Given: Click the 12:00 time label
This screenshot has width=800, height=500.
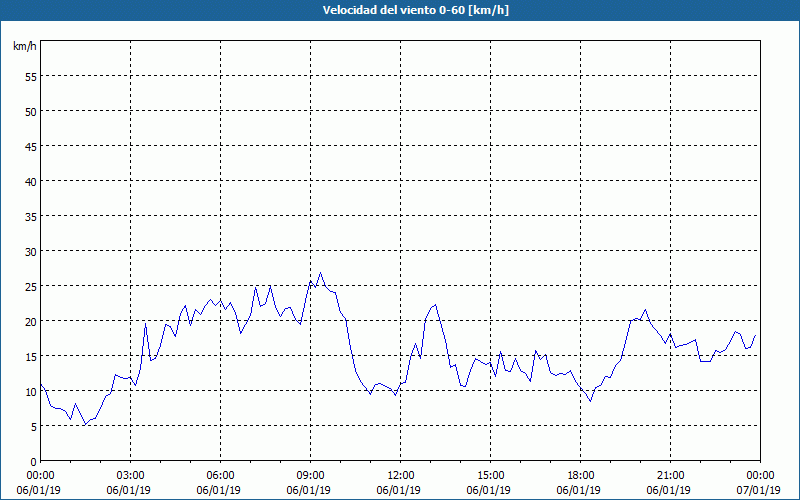Looking at the screenshot, I should (x=401, y=476).
